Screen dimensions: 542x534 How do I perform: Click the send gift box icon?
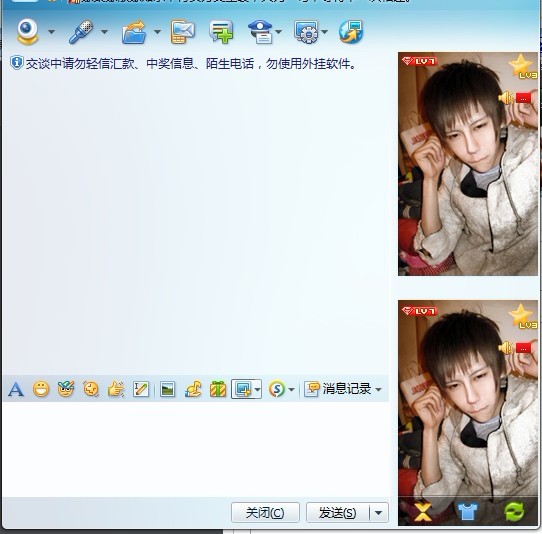coord(218,390)
